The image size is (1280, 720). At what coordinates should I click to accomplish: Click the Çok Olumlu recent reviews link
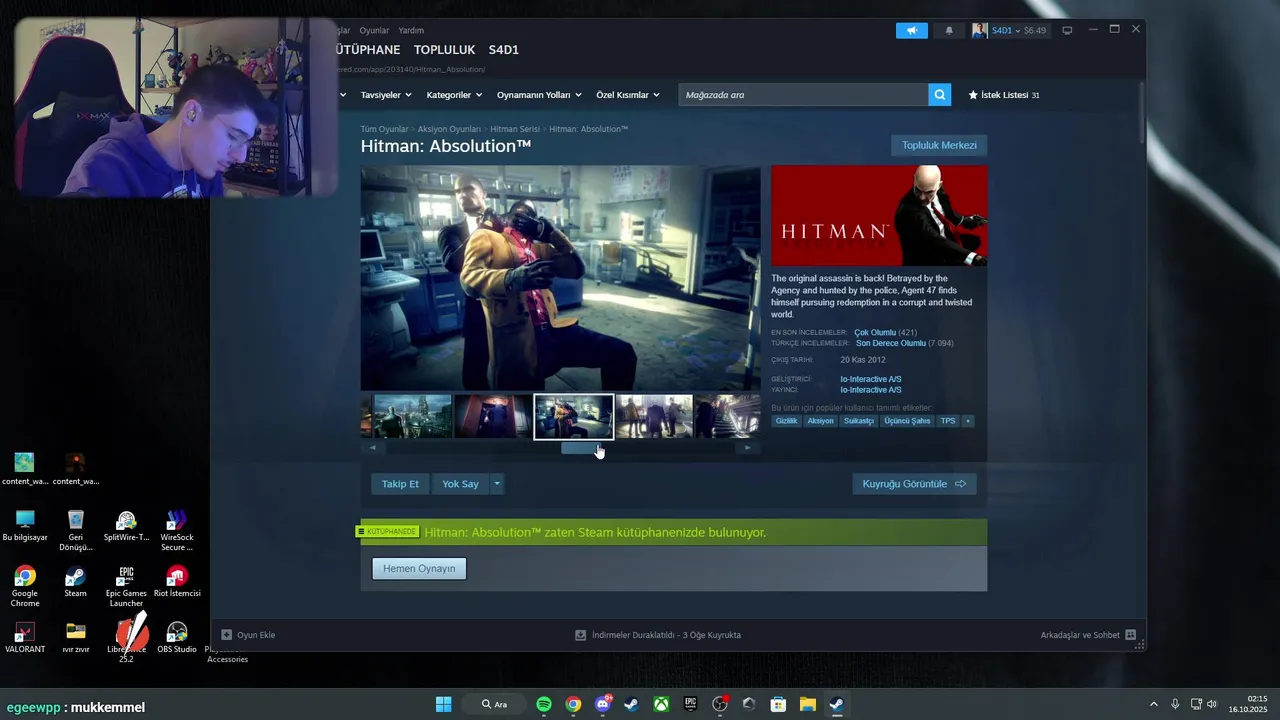875,332
